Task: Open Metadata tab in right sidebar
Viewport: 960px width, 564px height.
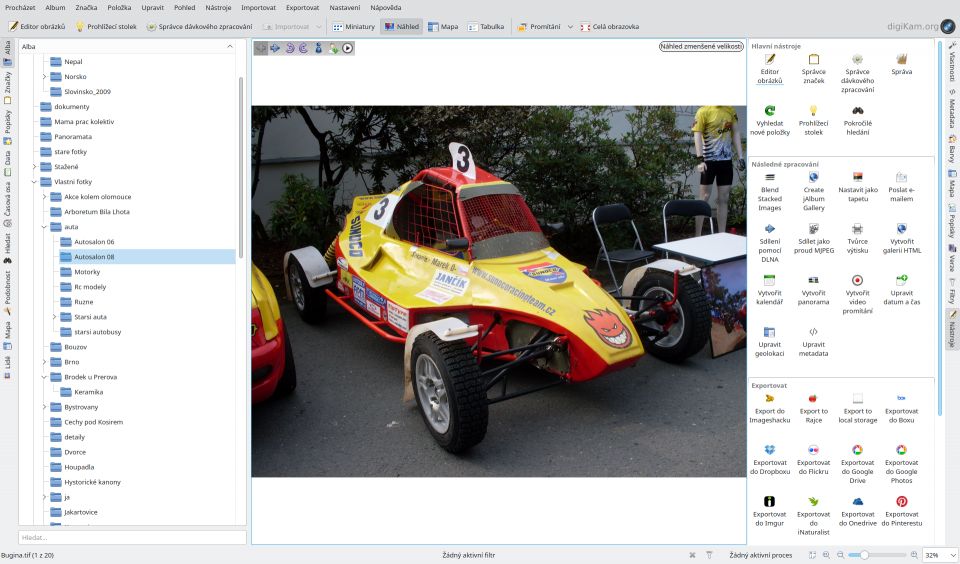Action: point(952,109)
